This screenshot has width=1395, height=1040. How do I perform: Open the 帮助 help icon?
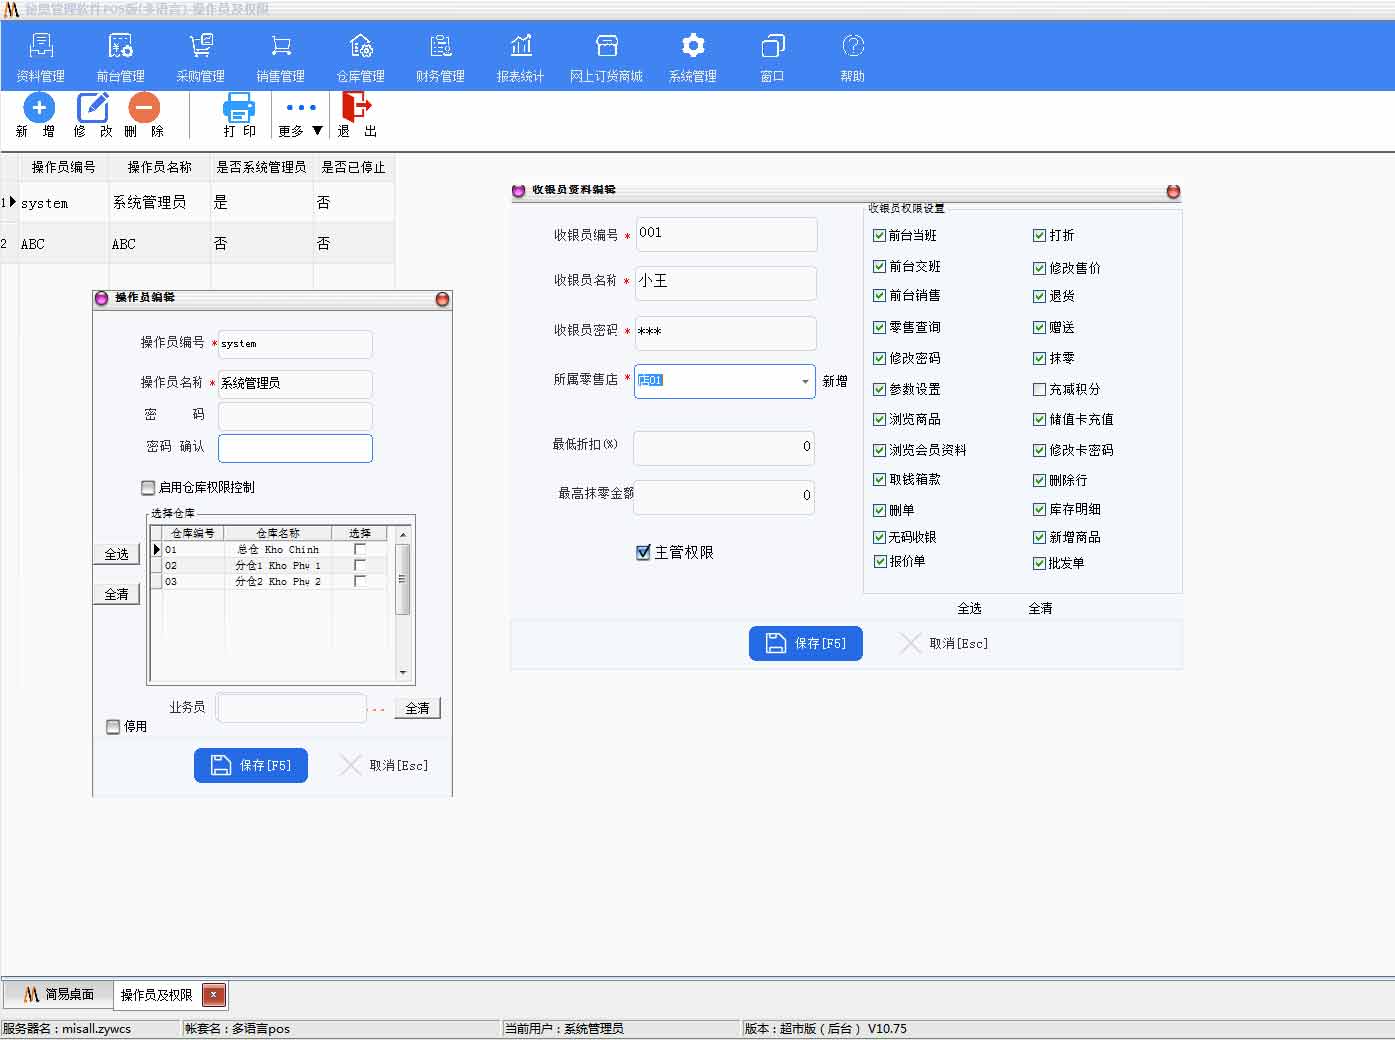tap(853, 46)
